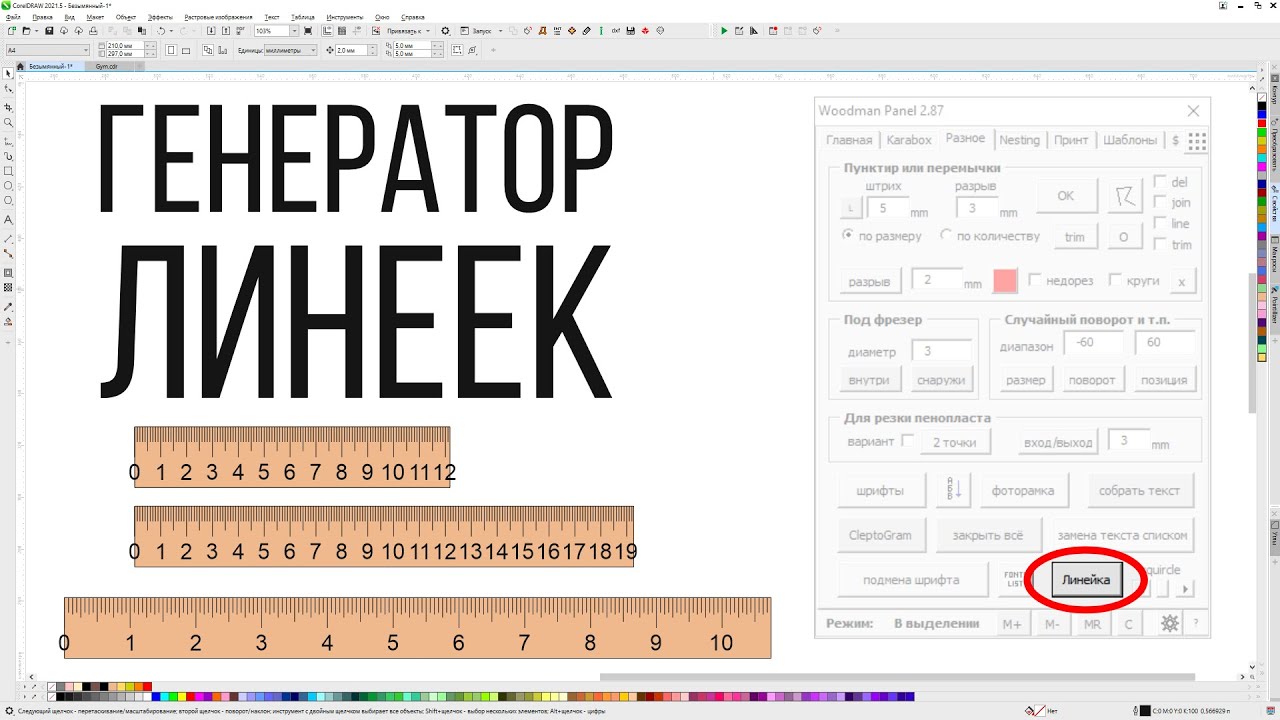Select the Shape edit tool
This screenshot has width=1280, height=720.
8,89
